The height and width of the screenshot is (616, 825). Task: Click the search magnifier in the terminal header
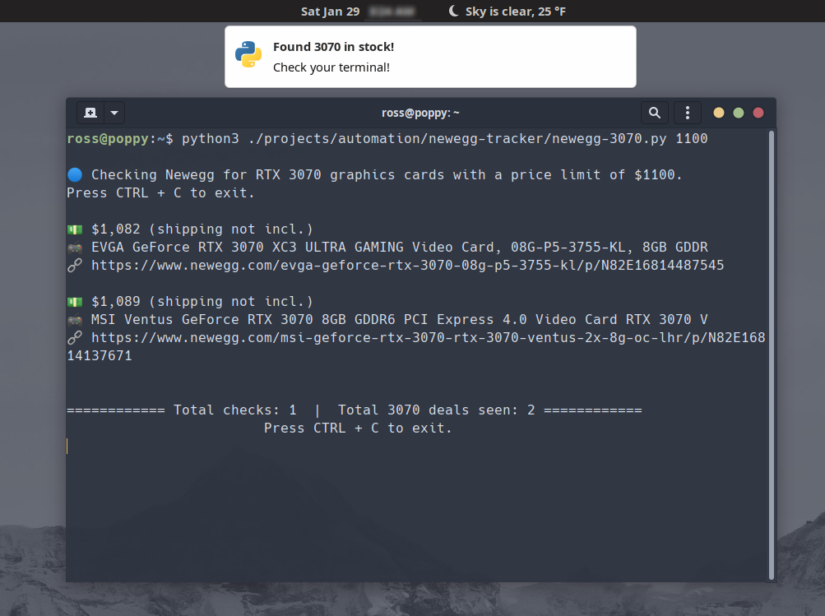click(x=655, y=112)
